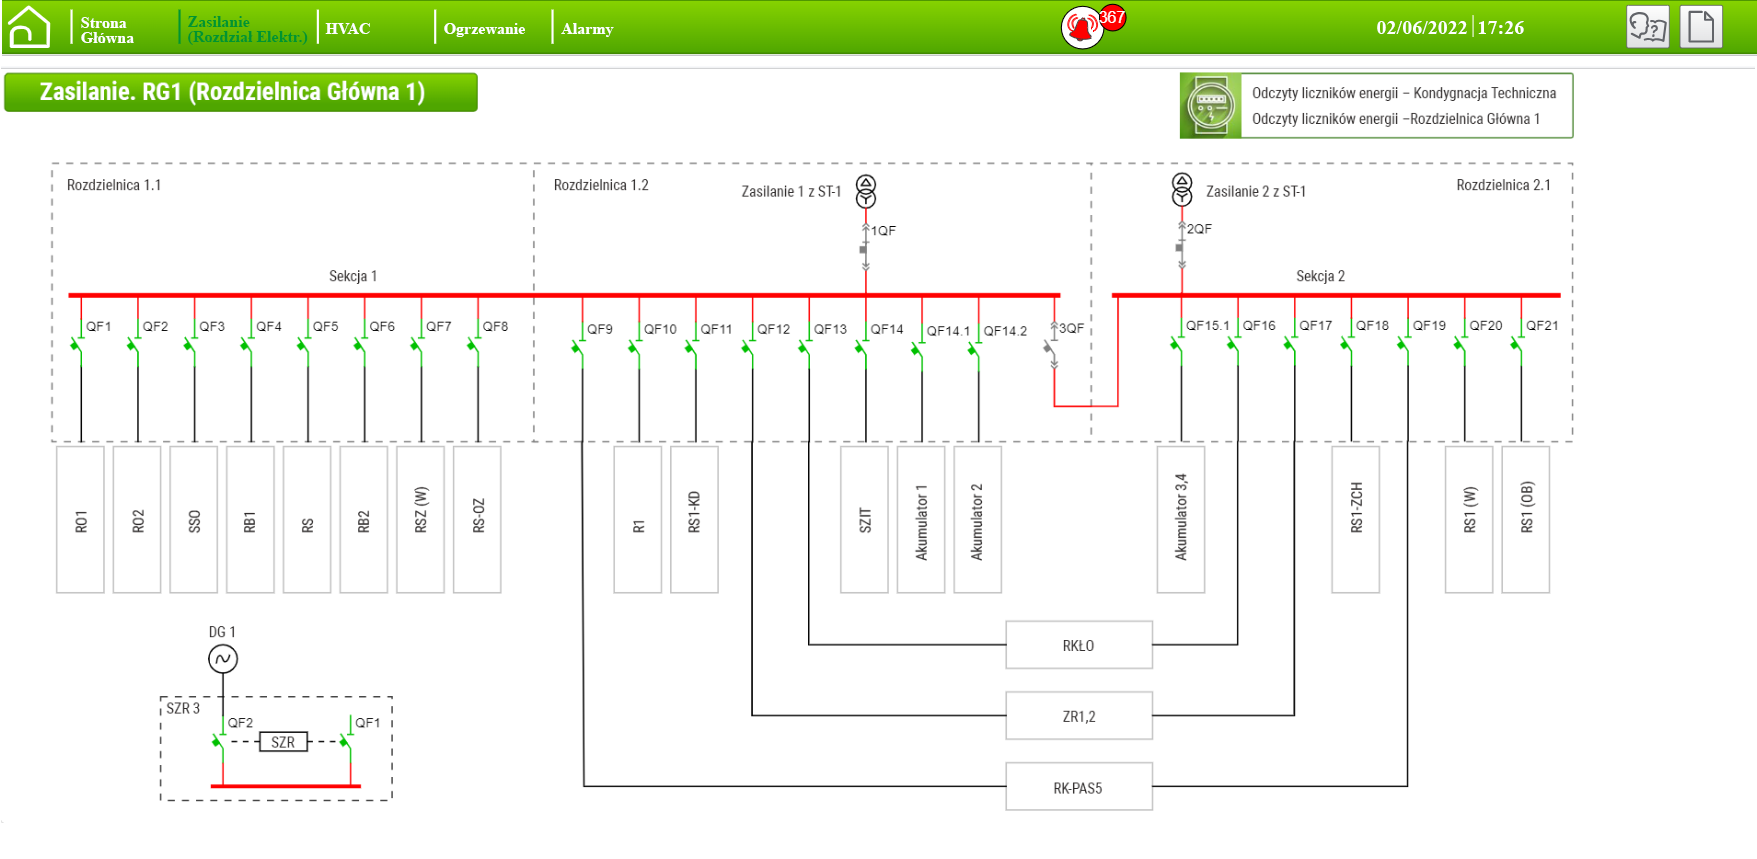
Task: Toggle the QF1 breaker in Sekcja 1
Action: (79, 346)
